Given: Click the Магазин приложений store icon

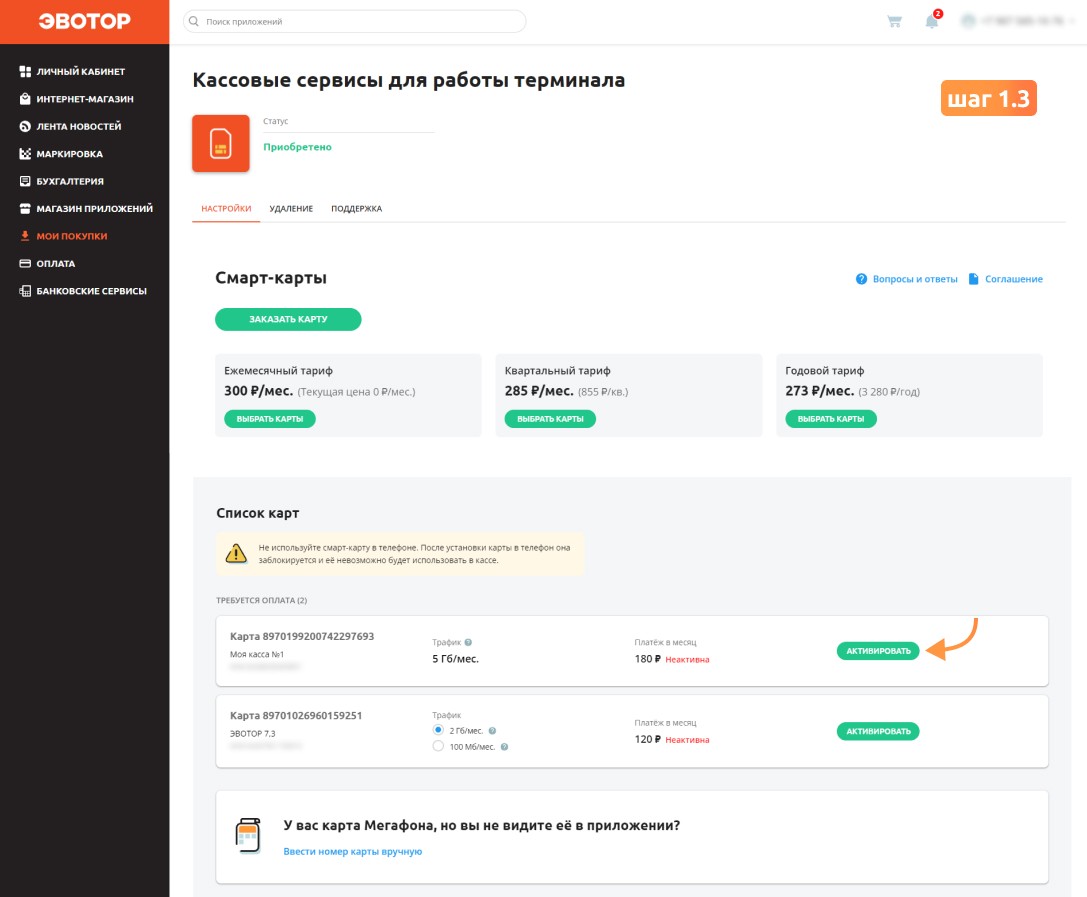Looking at the screenshot, I should tap(25, 209).
